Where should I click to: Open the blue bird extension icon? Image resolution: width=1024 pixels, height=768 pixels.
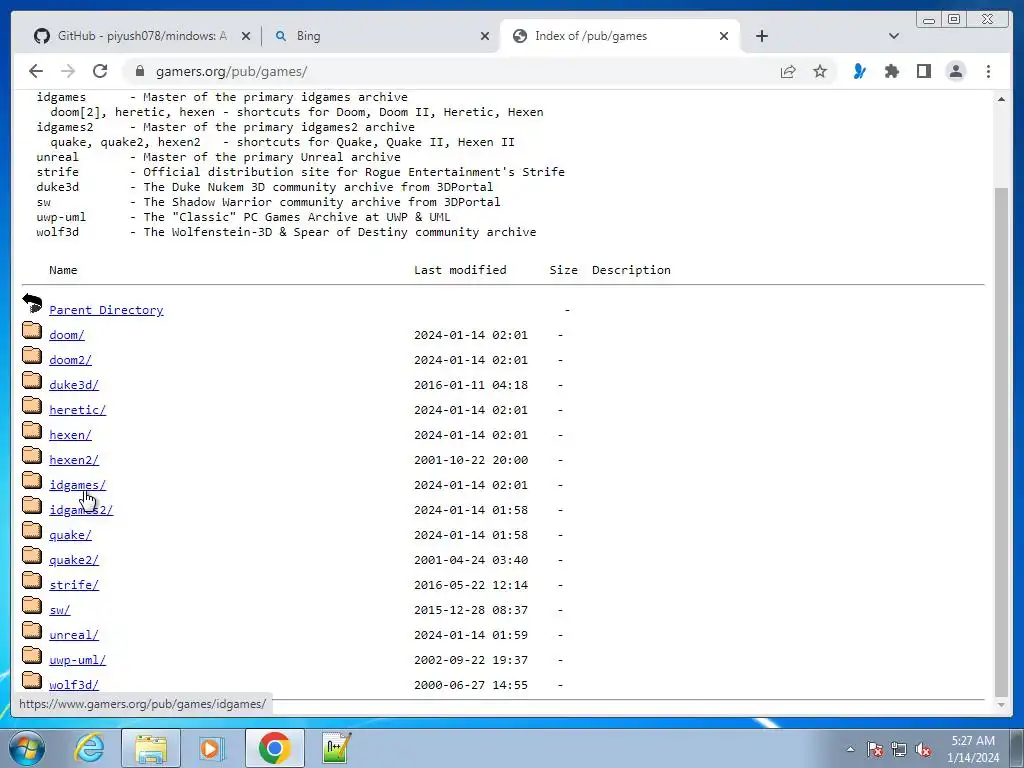pos(859,71)
